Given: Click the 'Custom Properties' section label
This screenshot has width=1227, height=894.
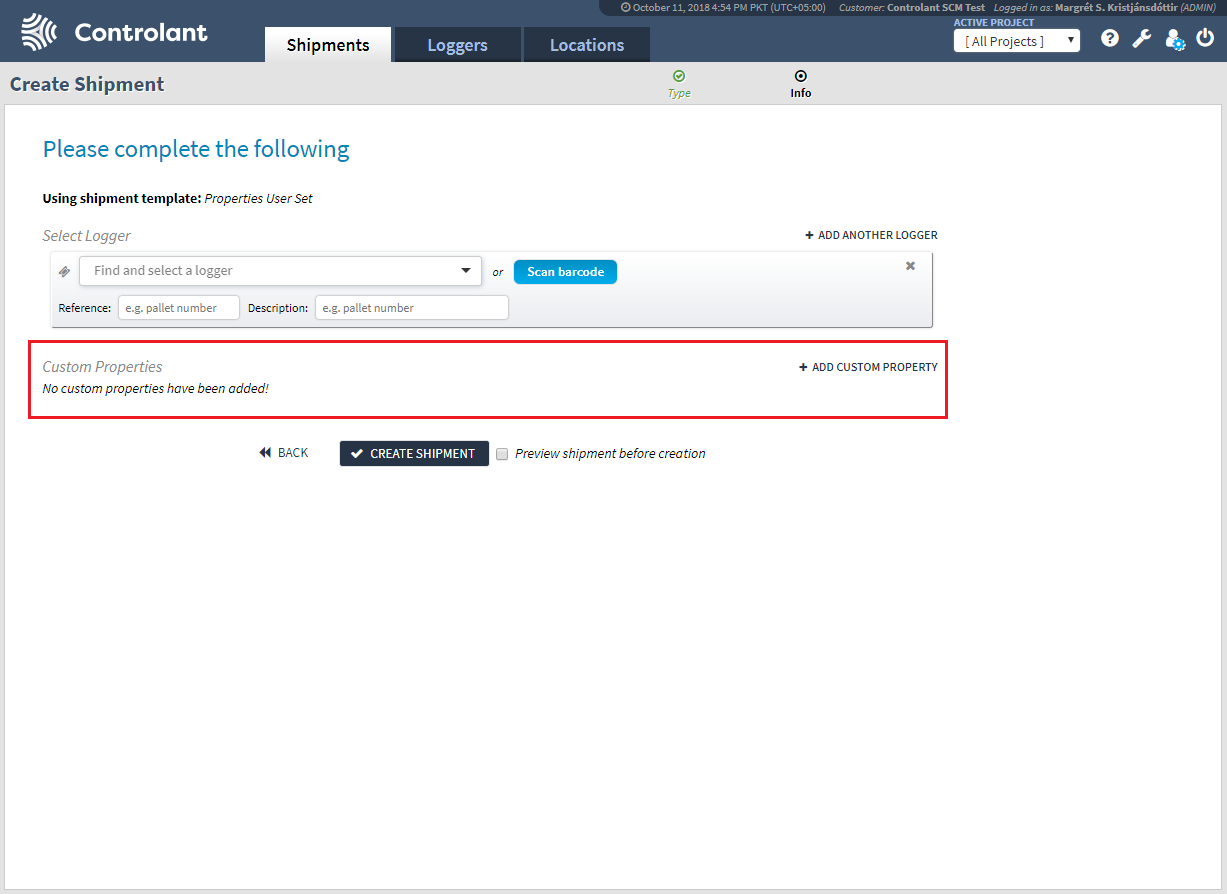Looking at the screenshot, I should (102, 367).
